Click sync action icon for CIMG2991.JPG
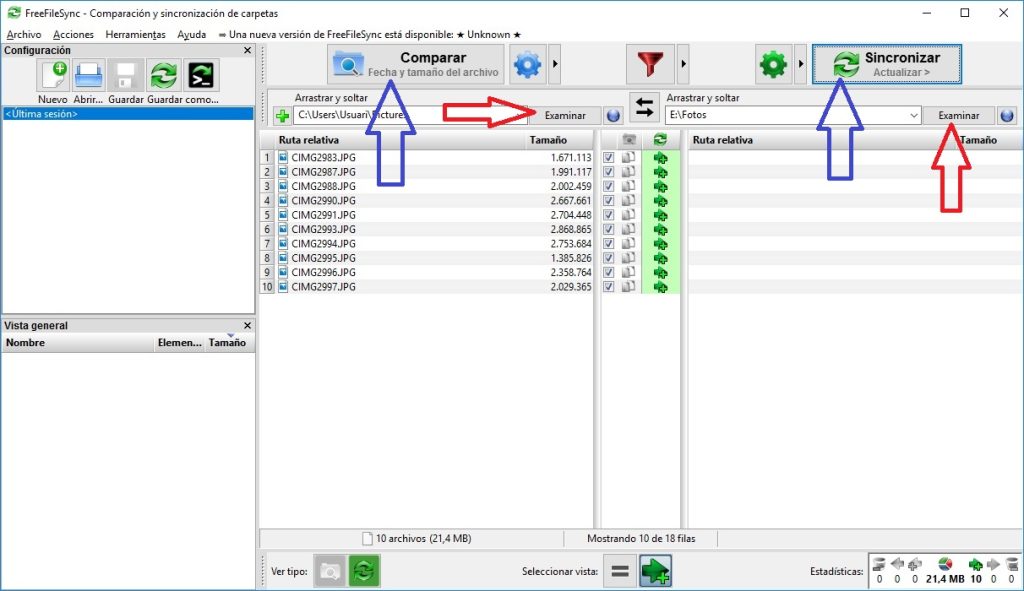 click(x=660, y=216)
